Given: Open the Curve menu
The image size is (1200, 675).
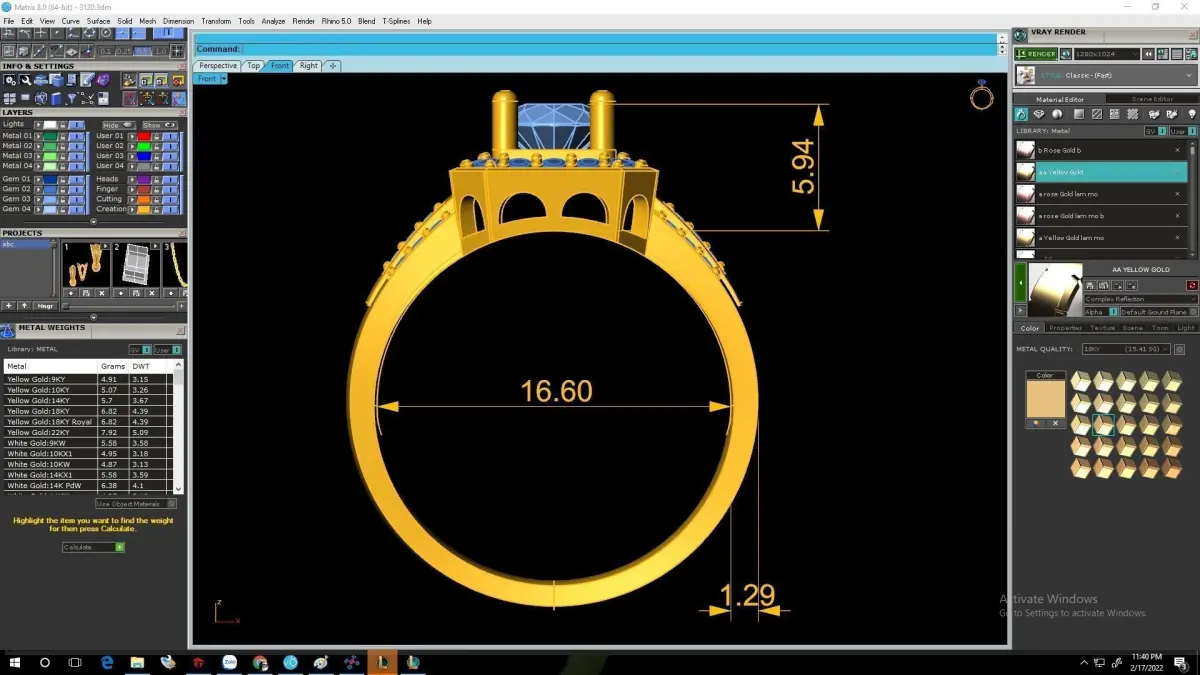Looking at the screenshot, I should (70, 21).
